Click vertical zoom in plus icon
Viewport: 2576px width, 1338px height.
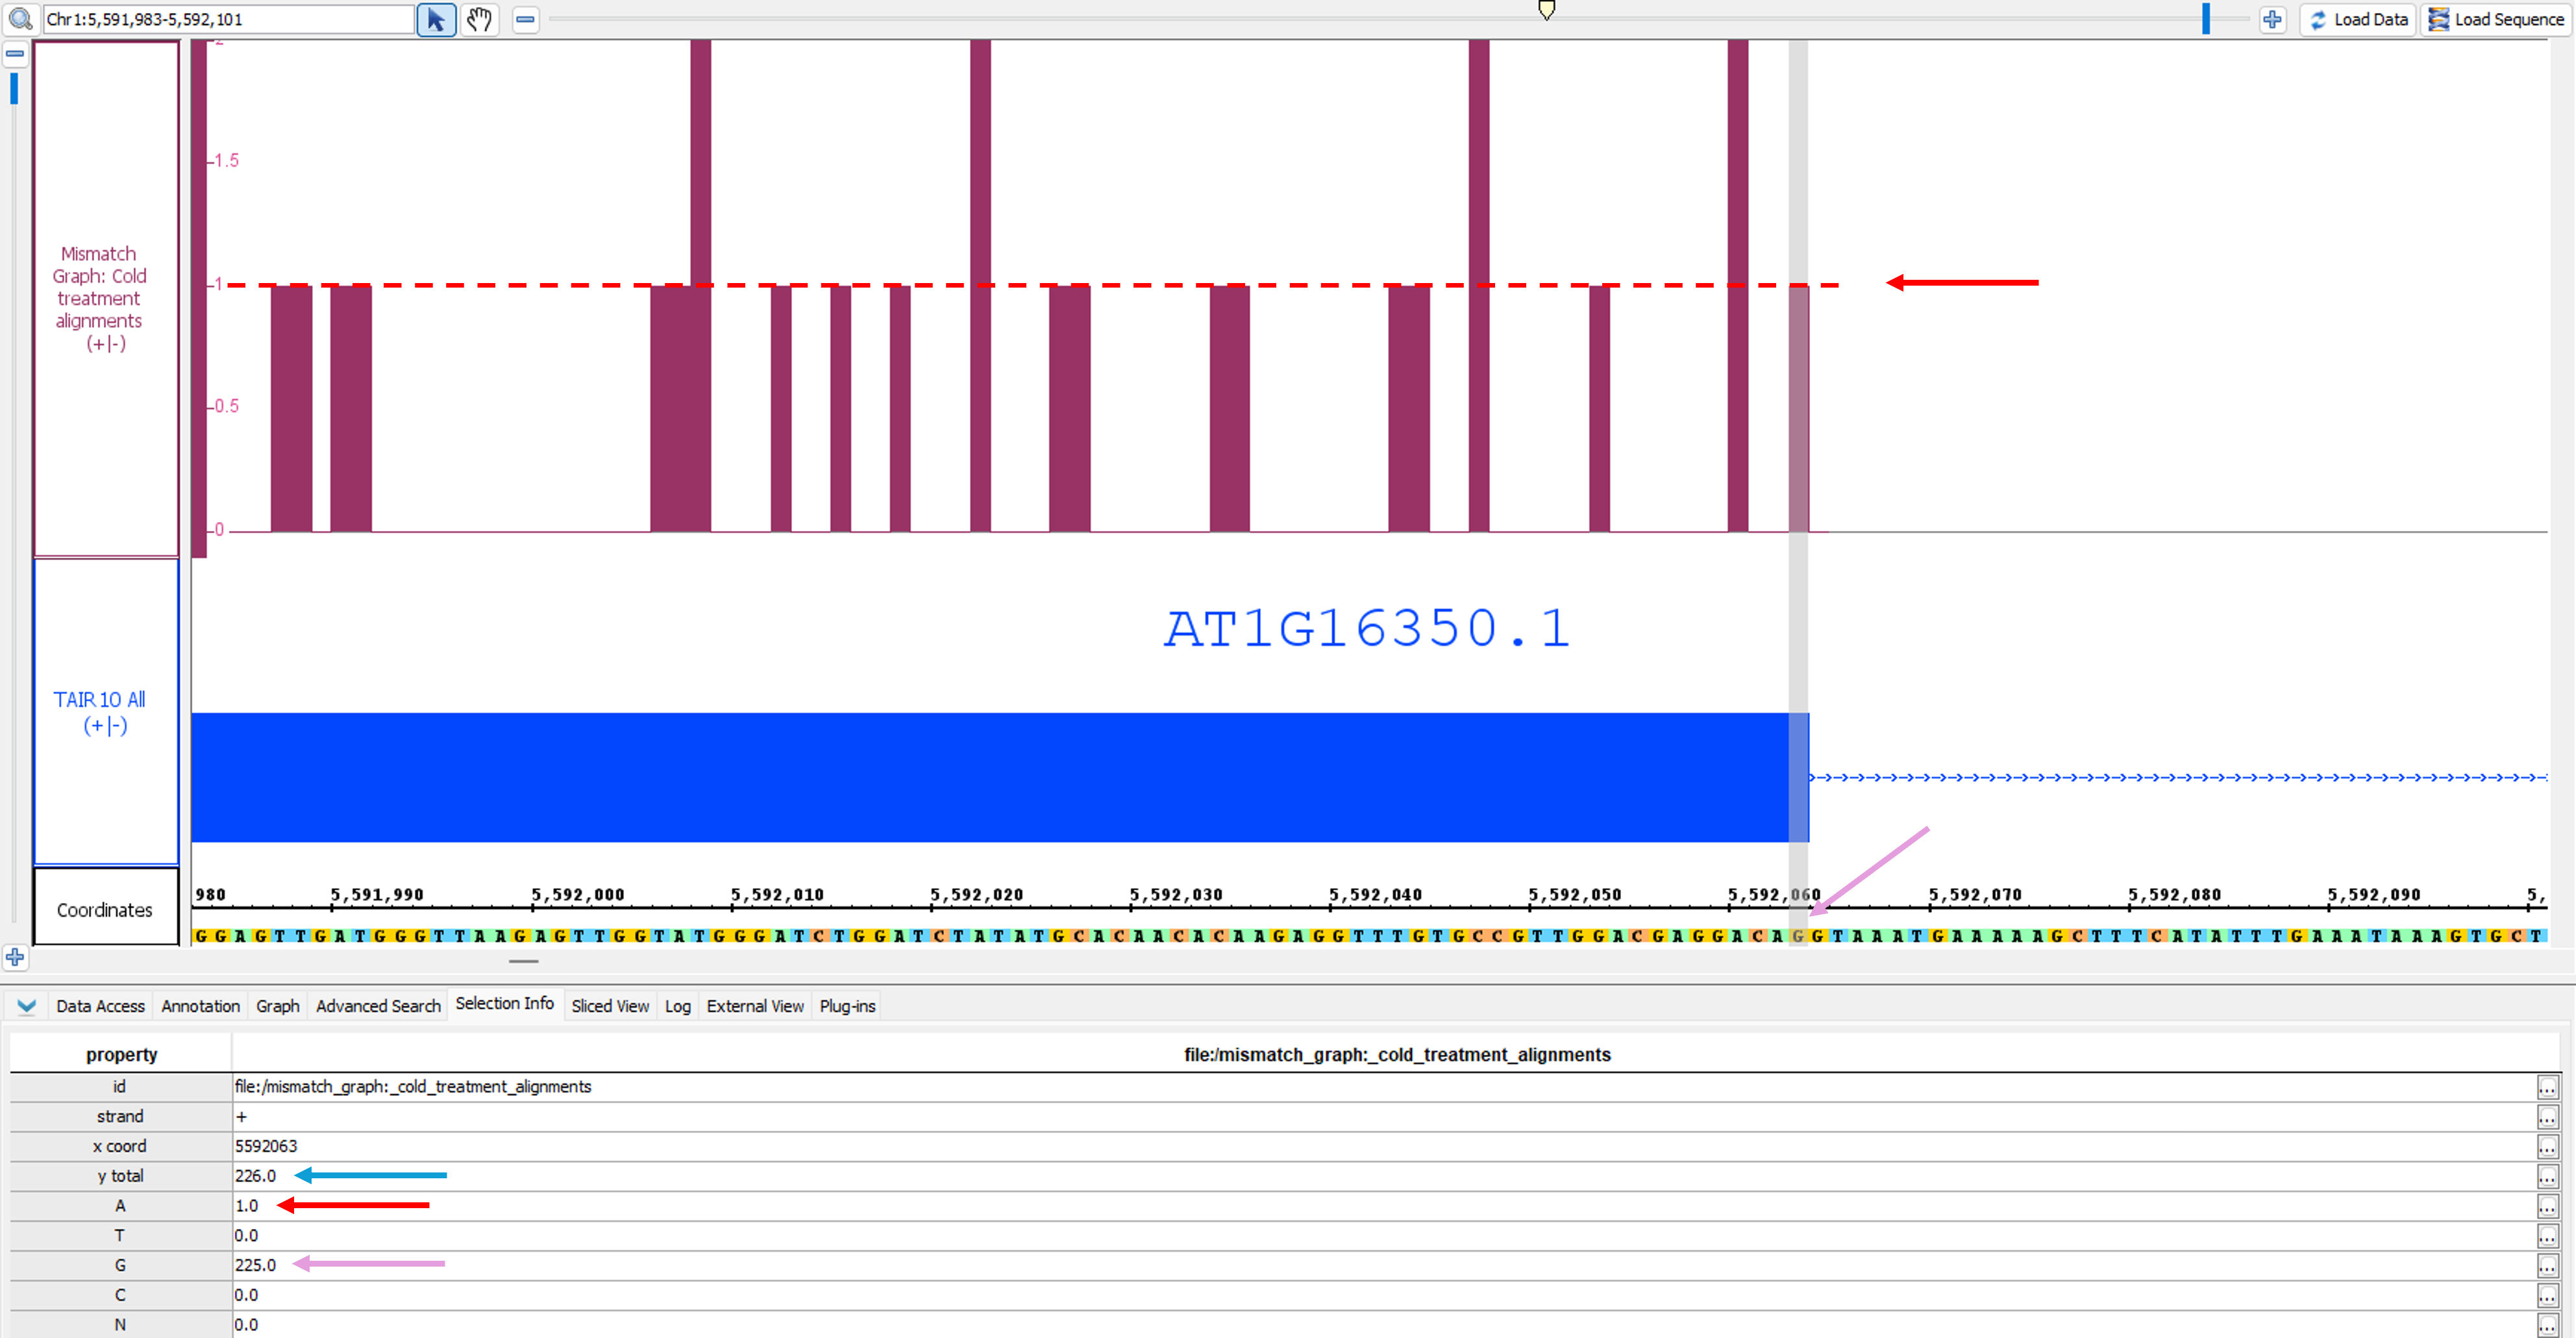tap(14, 957)
